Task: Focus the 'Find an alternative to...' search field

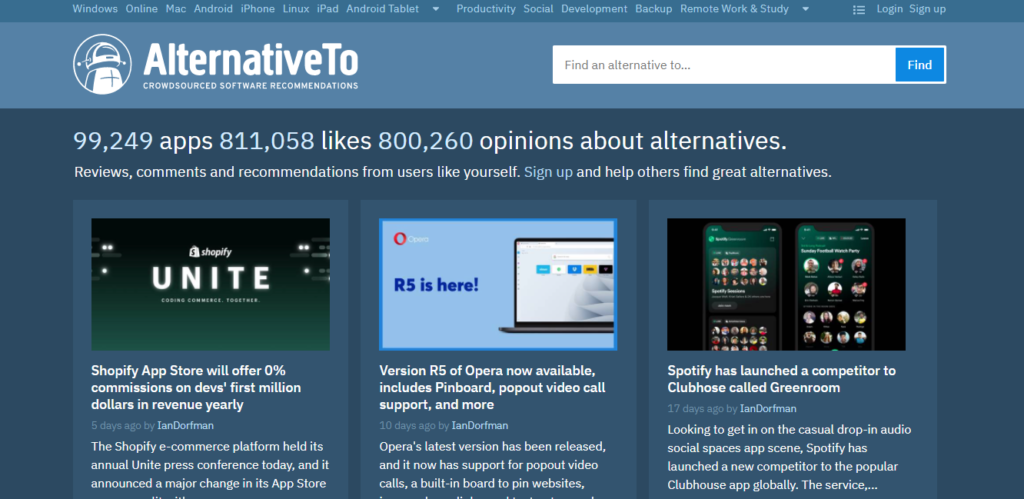Action: 724,65
